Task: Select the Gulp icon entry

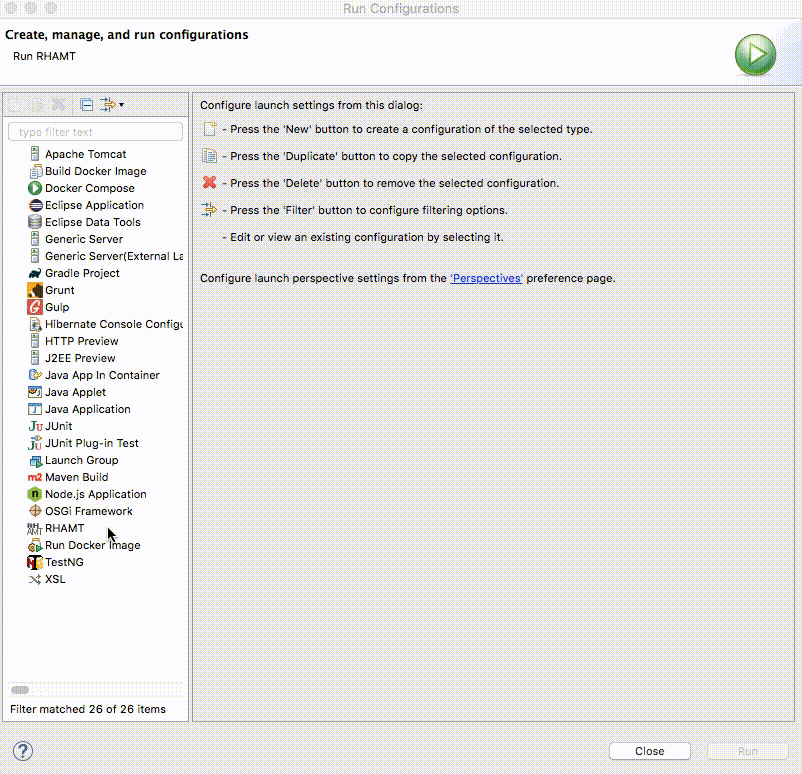Action: point(35,307)
